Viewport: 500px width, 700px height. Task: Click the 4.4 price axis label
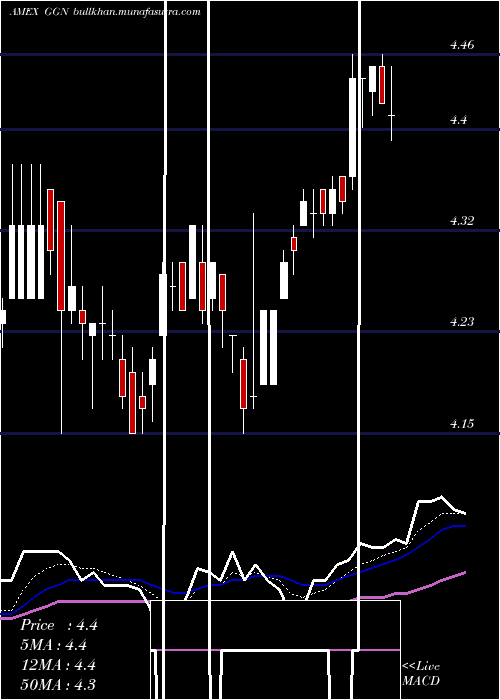pyautogui.click(x=458, y=120)
